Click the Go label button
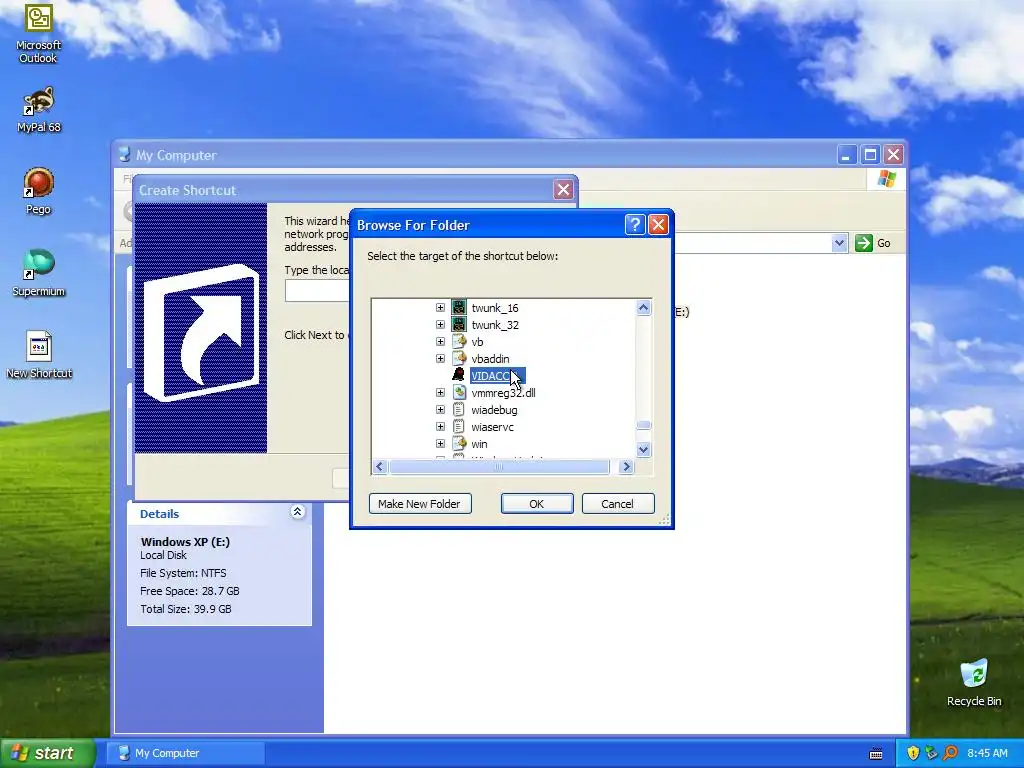The width and height of the screenshot is (1024, 768). tap(884, 243)
